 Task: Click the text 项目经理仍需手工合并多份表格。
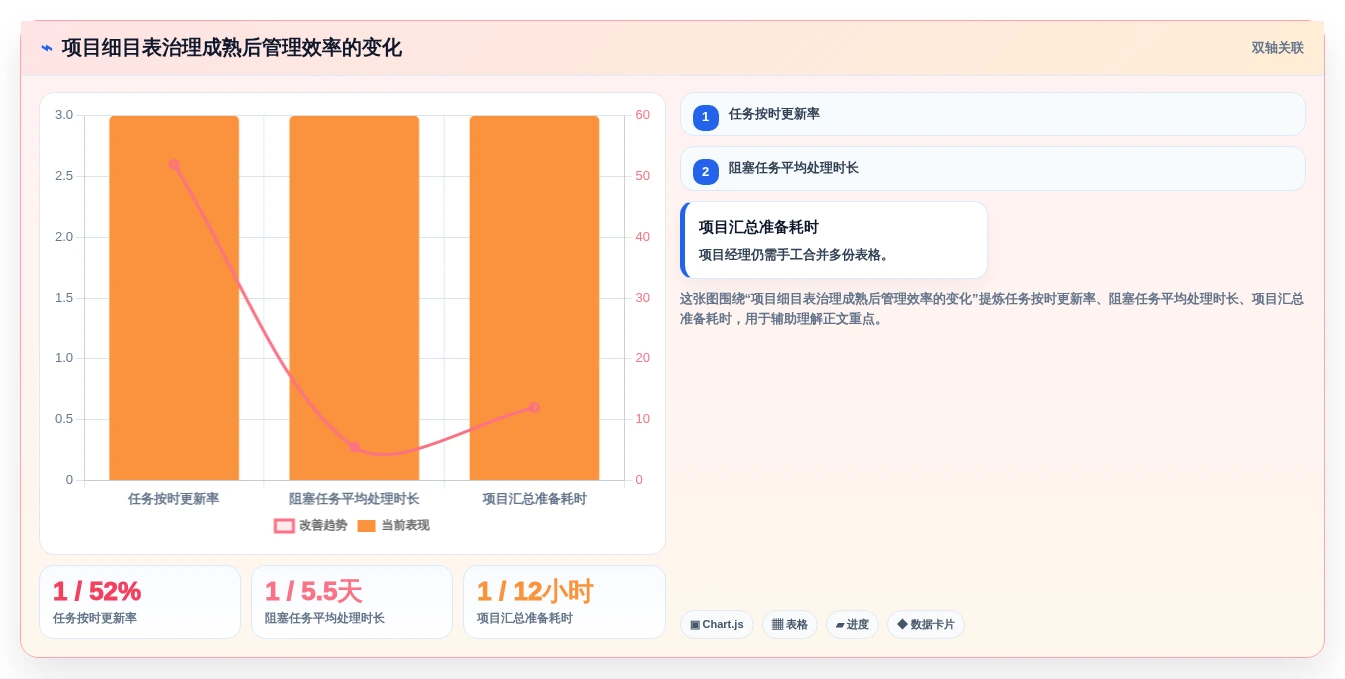click(x=795, y=255)
